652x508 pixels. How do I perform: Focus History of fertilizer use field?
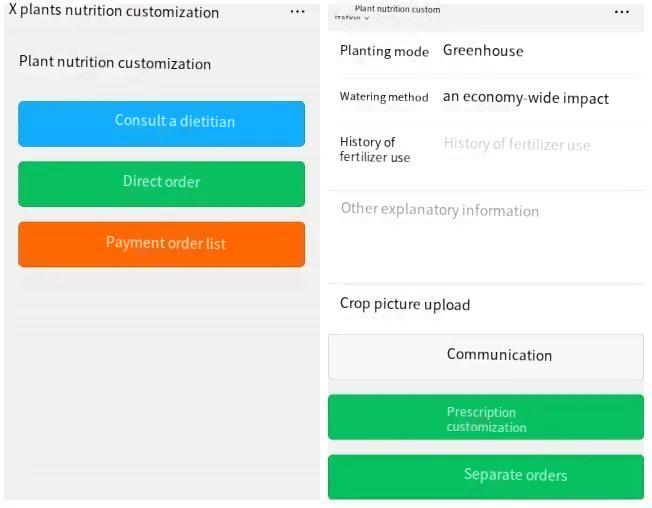[517, 145]
